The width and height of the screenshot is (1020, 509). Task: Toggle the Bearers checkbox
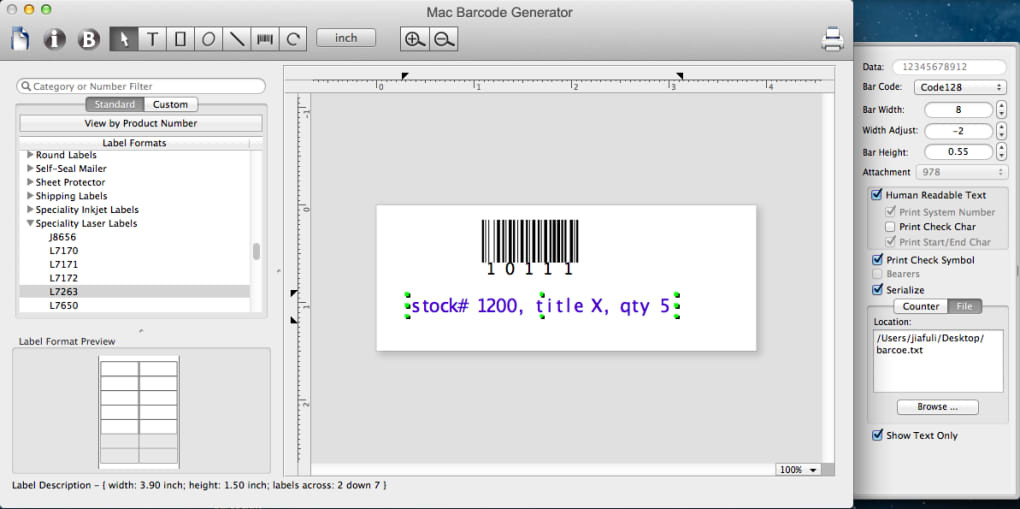[877, 274]
